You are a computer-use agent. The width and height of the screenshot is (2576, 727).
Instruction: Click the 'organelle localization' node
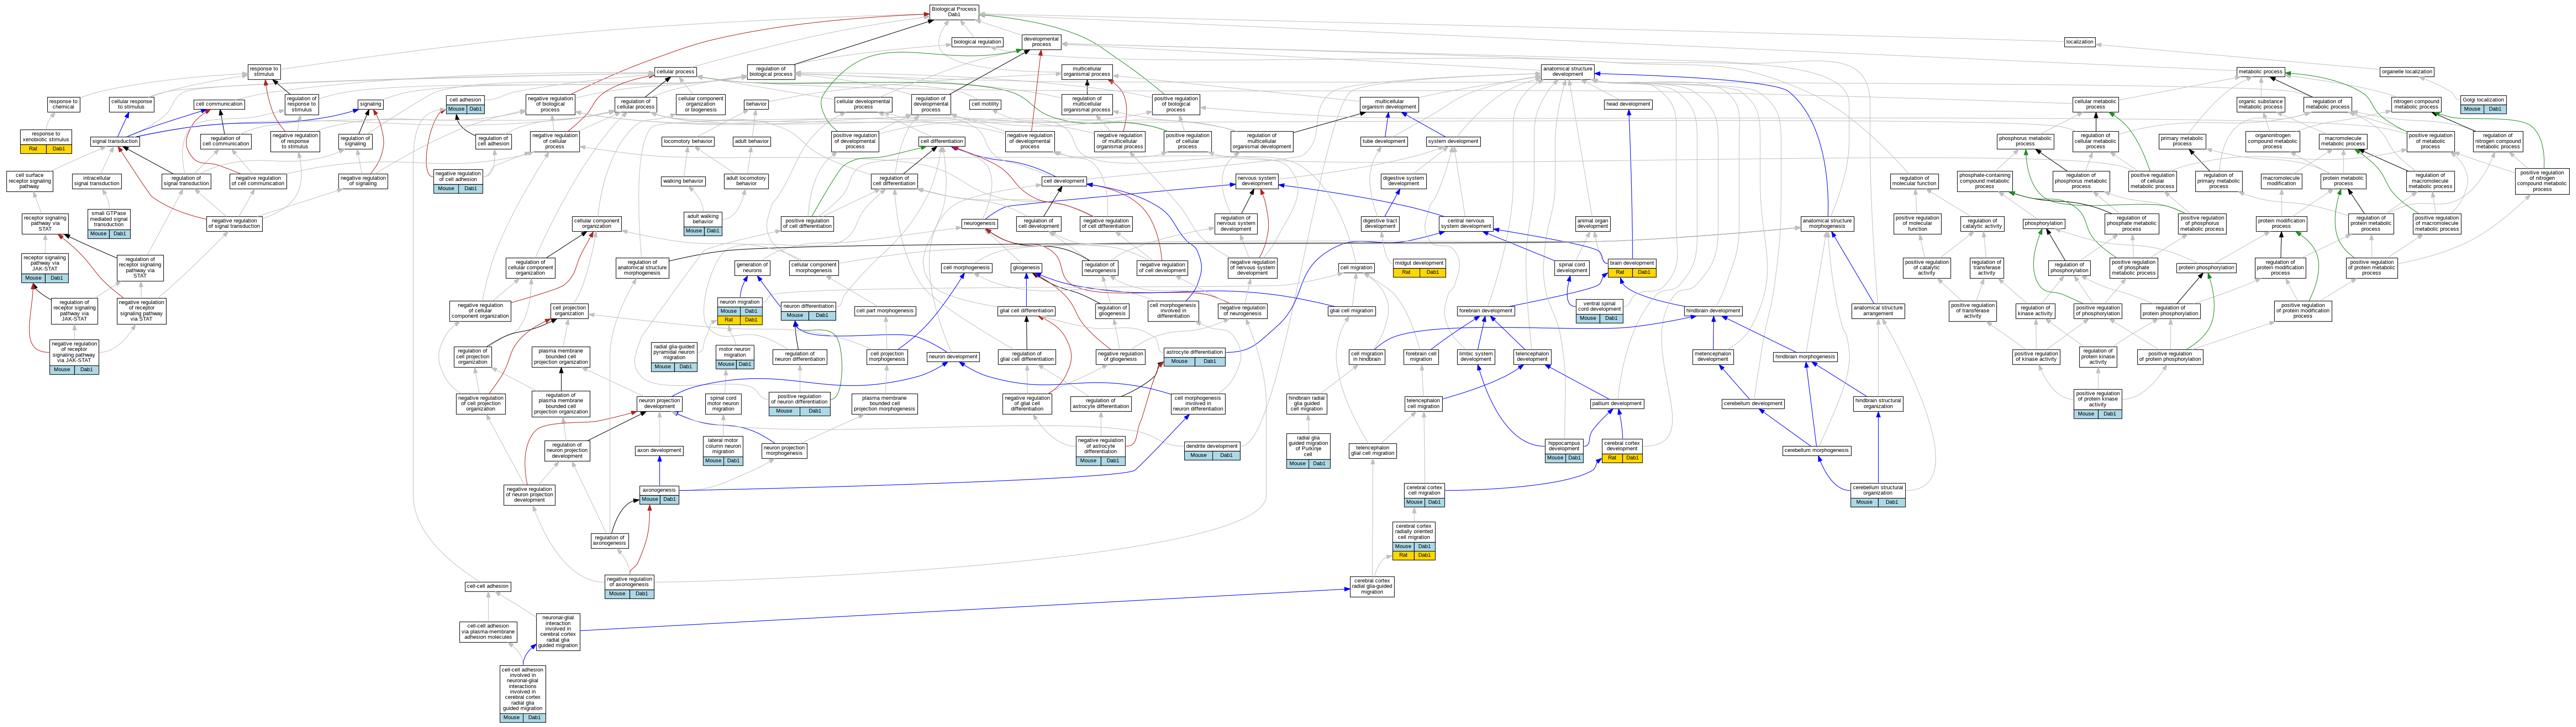pos(2406,72)
